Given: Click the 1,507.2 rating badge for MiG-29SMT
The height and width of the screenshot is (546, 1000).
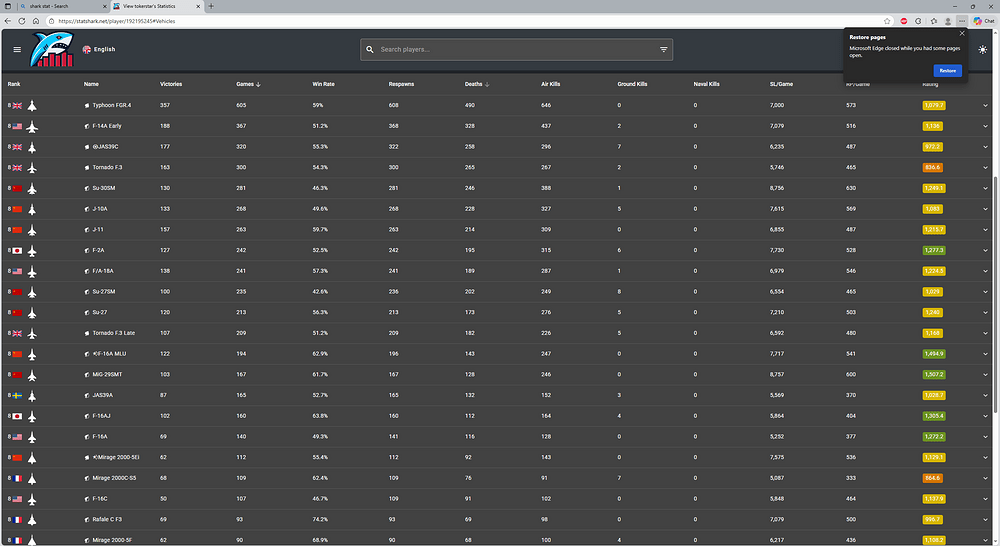Looking at the screenshot, I should 933,374.
